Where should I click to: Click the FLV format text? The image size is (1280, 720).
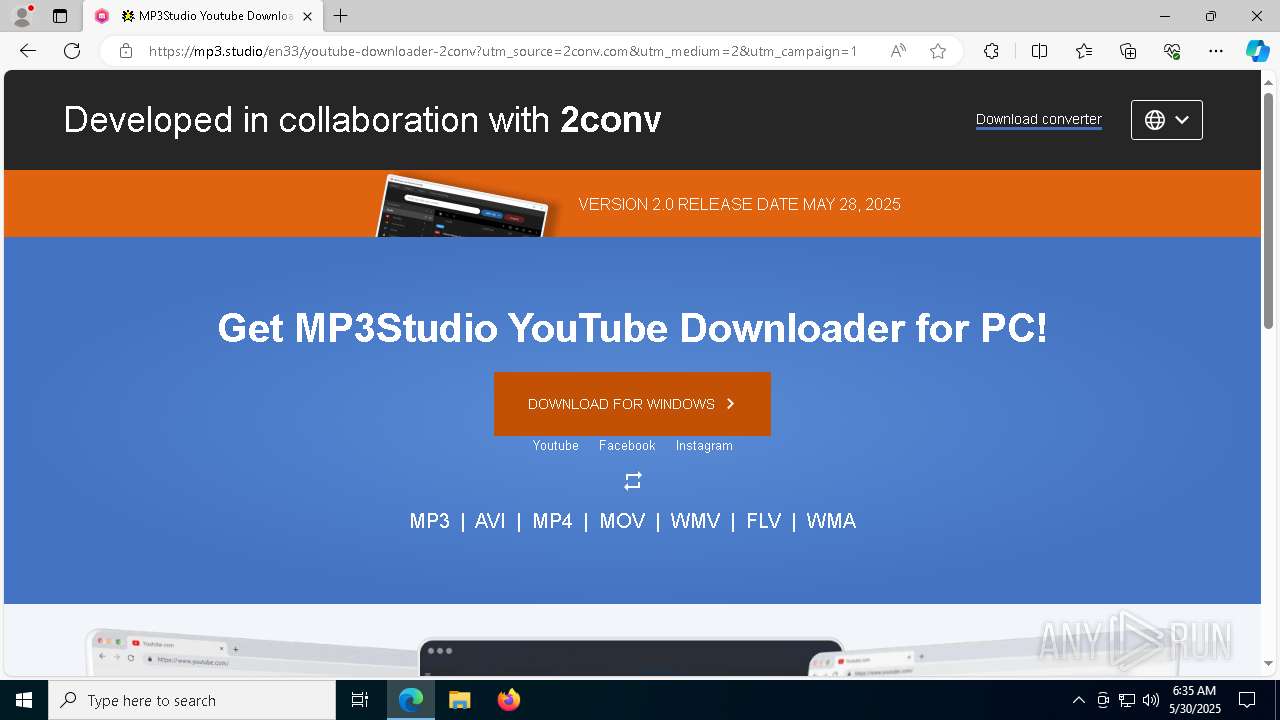(763, 521)
